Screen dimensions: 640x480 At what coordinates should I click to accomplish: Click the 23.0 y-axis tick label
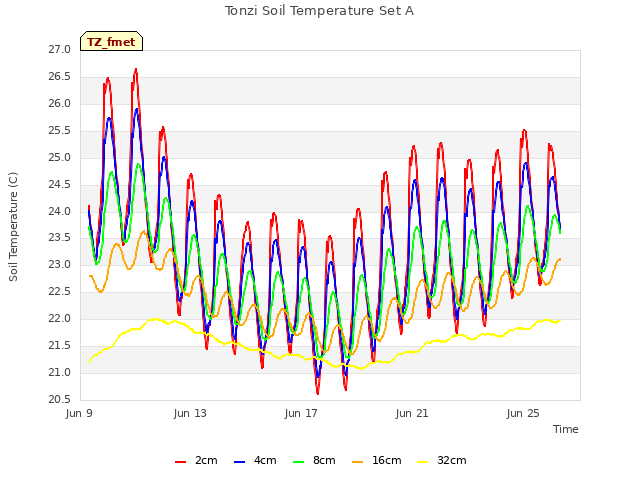[x=60, y=265]
